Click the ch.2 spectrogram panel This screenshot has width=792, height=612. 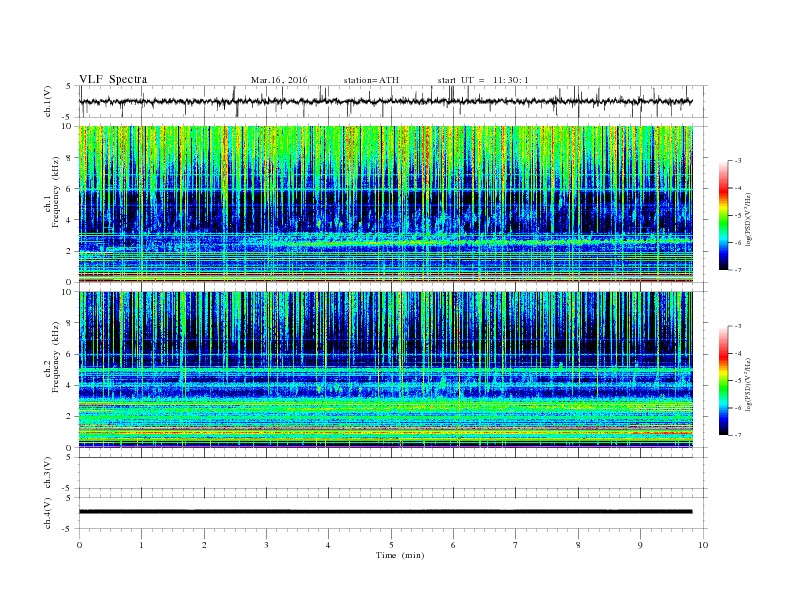pyautogui.click(x=385, y=370)
